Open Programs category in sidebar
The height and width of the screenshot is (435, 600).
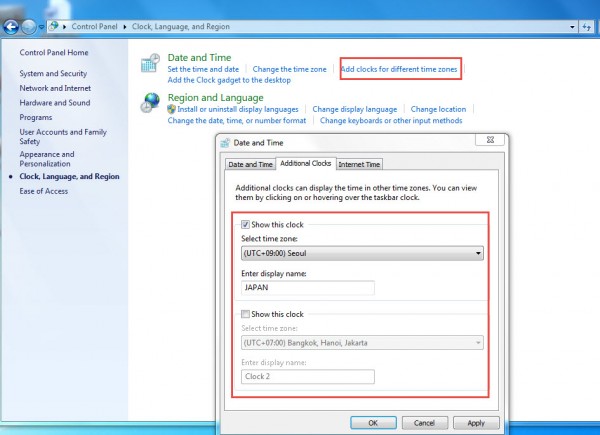[36, 117]
